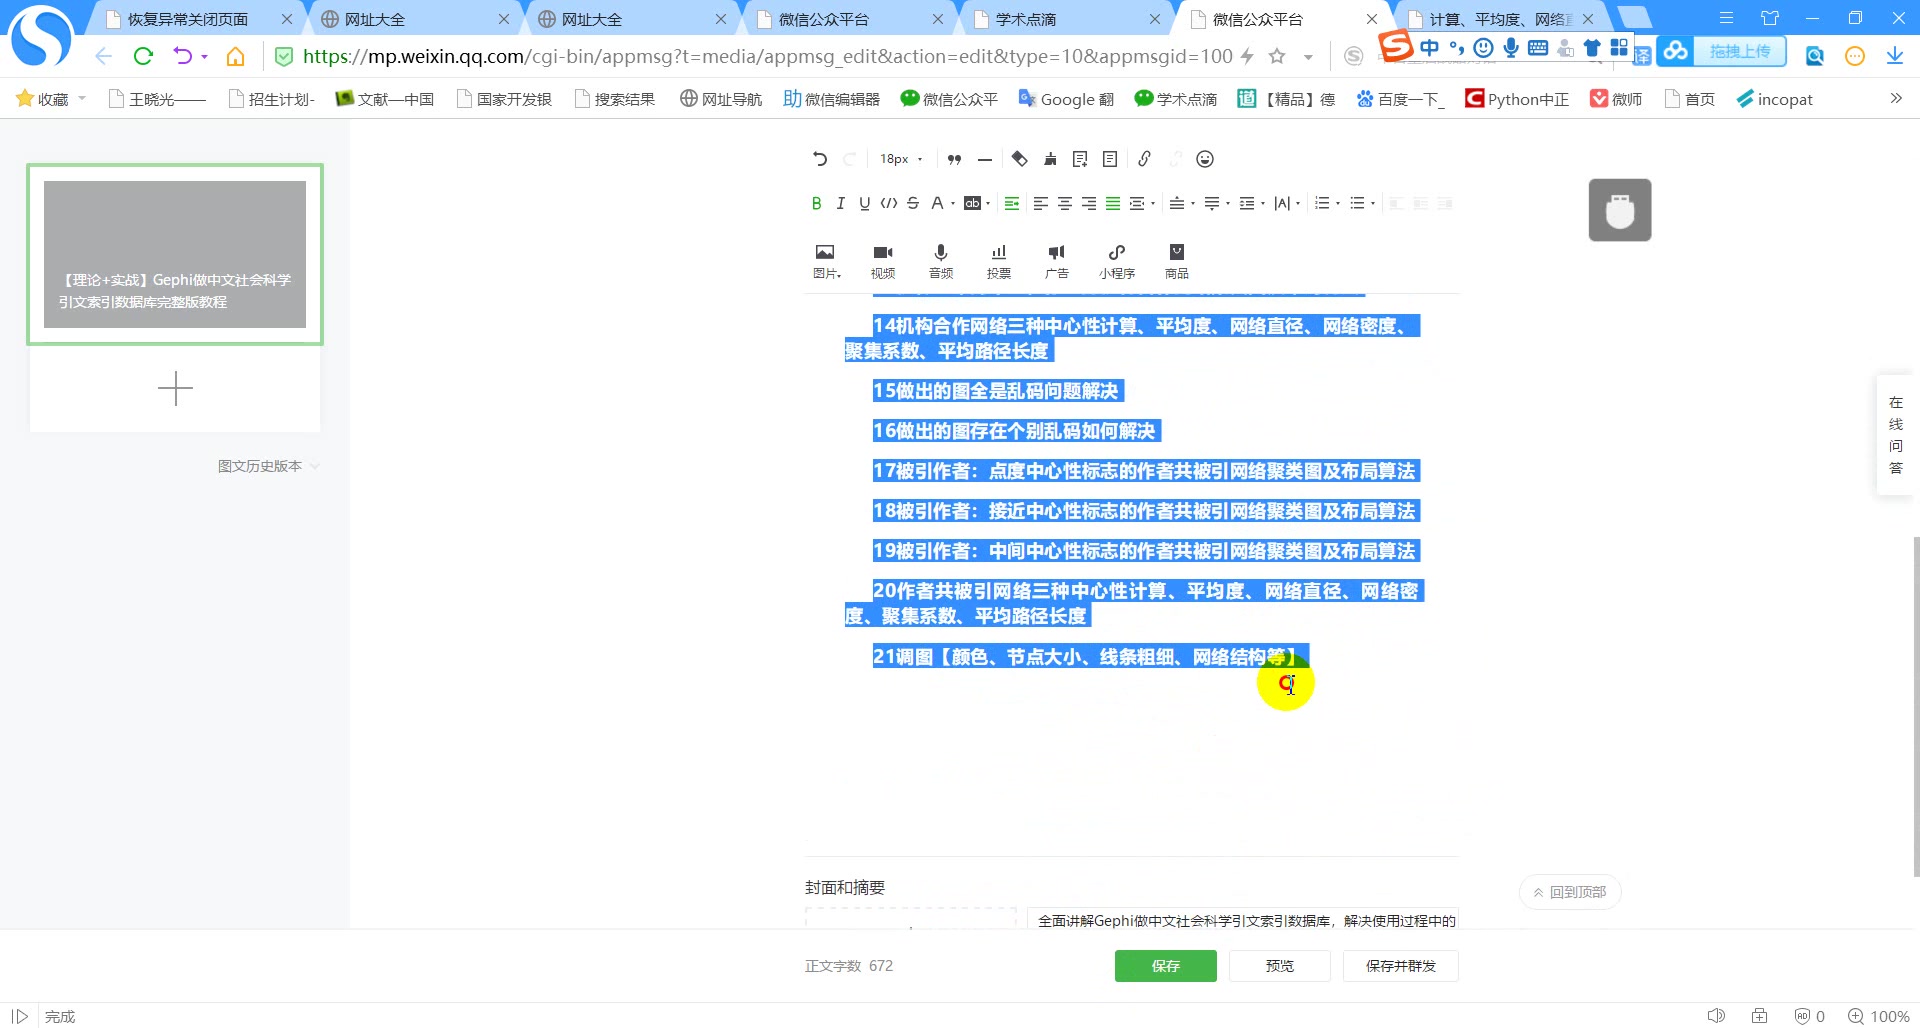Insert a mini program via 小程序
Viewport: 1920px width, 1028px height.
(x=1117, y=261)
